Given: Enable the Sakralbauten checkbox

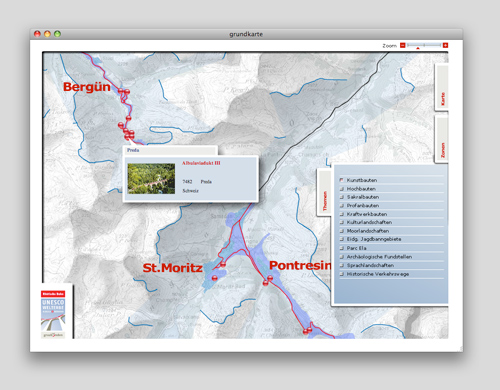Looking at the screenshot, I should click(341, 197).
